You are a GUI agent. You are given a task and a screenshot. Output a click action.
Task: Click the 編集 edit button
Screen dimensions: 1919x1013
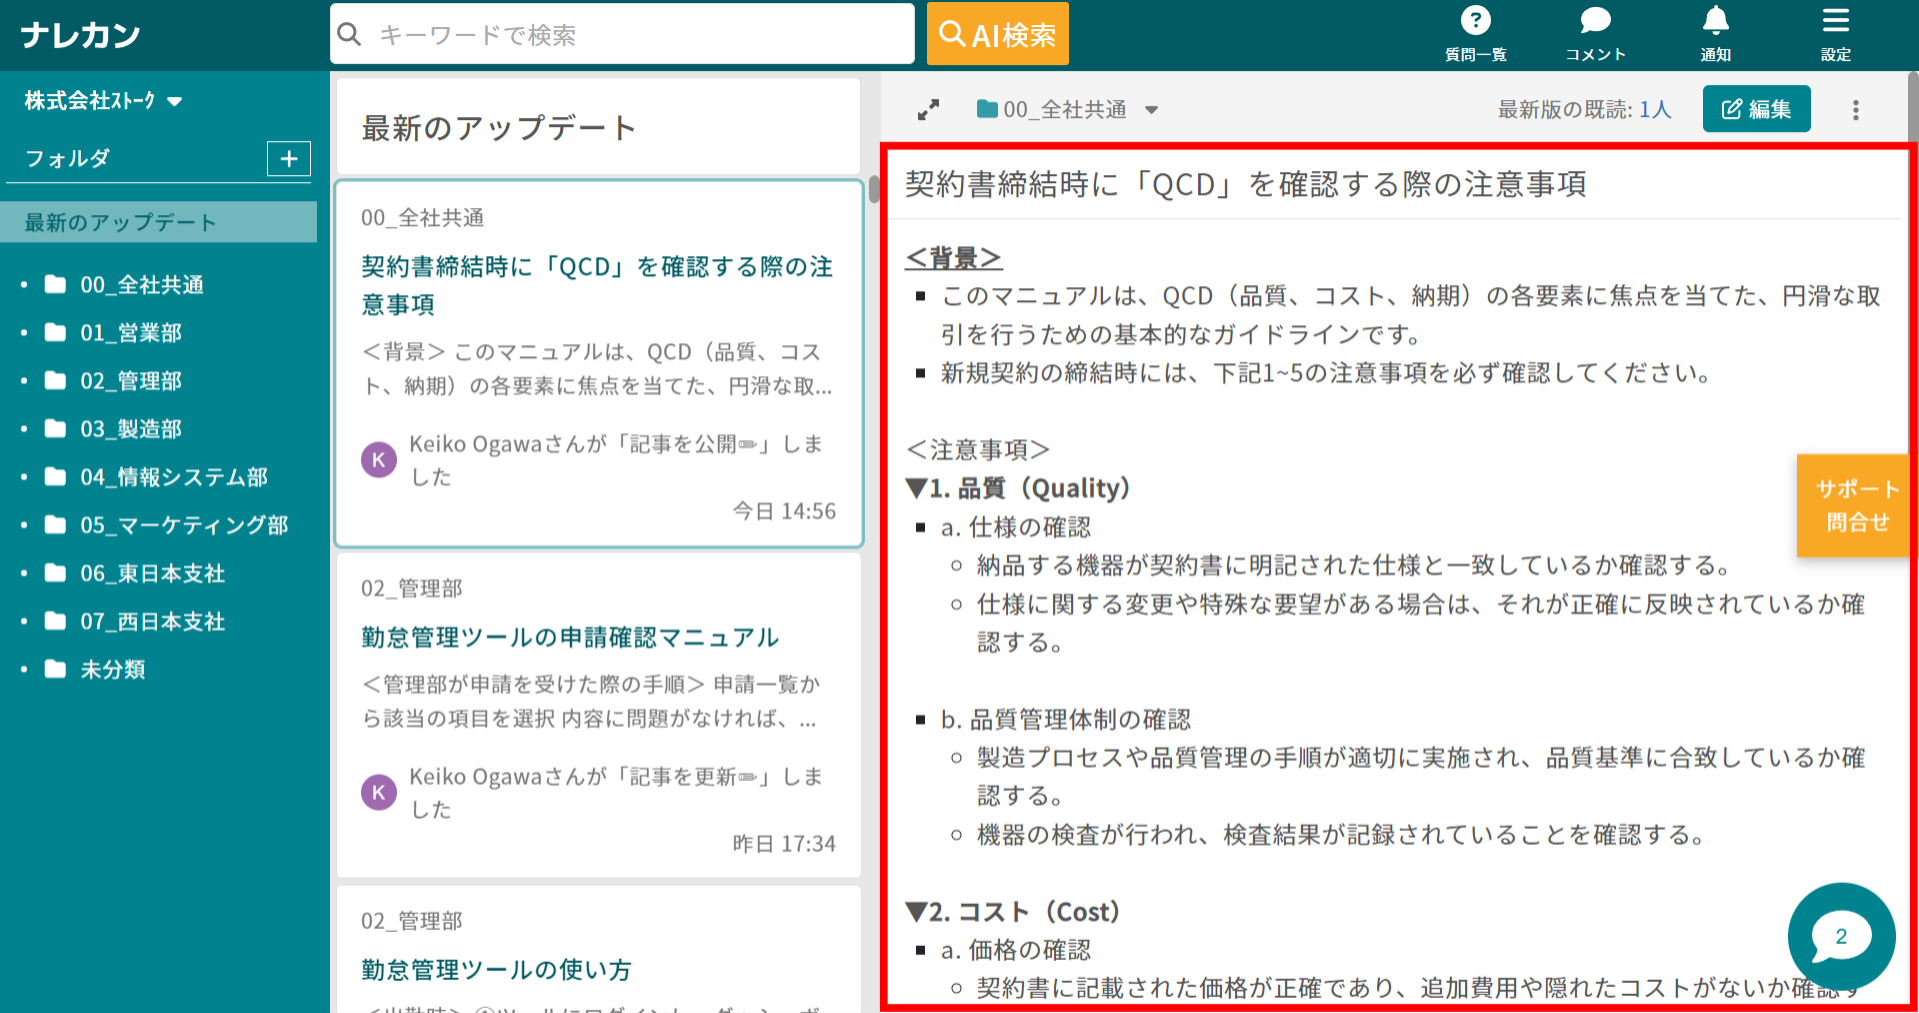(1756, 109)
